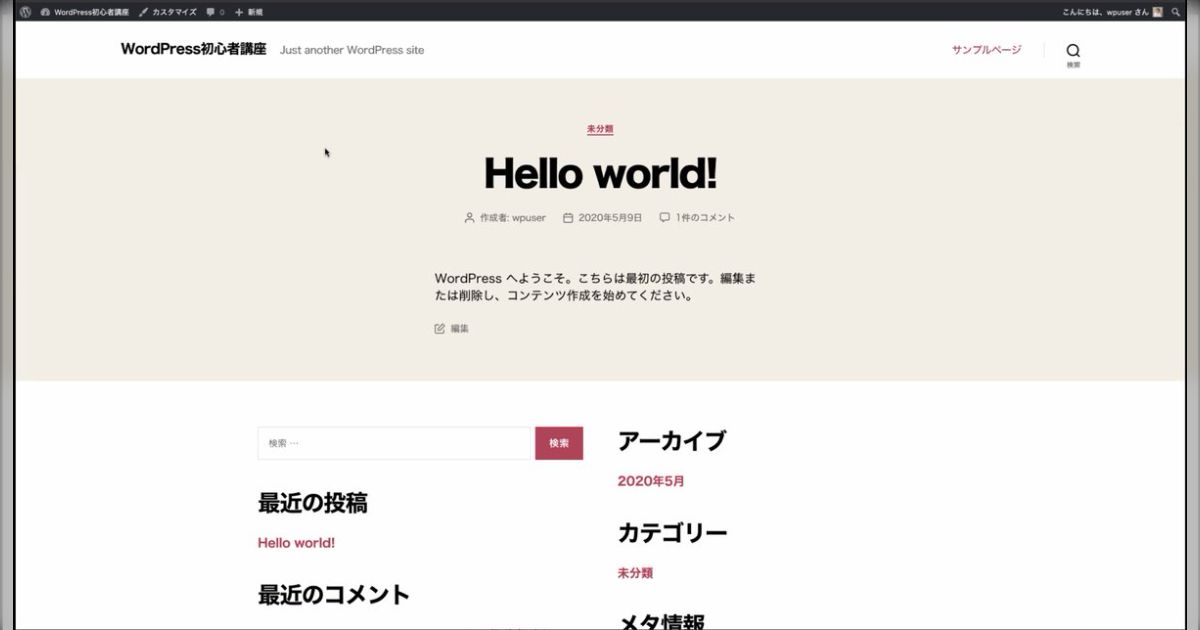Click the 検索 search button in the sidebar

click(558, 442)
